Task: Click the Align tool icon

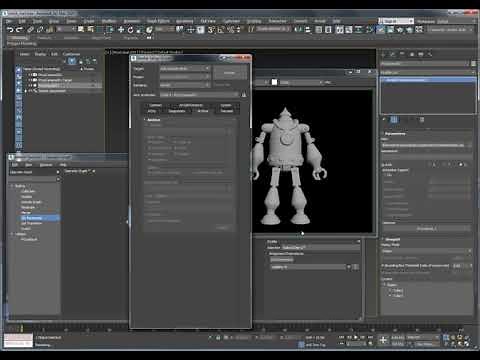Action: [x=308, y=30]
